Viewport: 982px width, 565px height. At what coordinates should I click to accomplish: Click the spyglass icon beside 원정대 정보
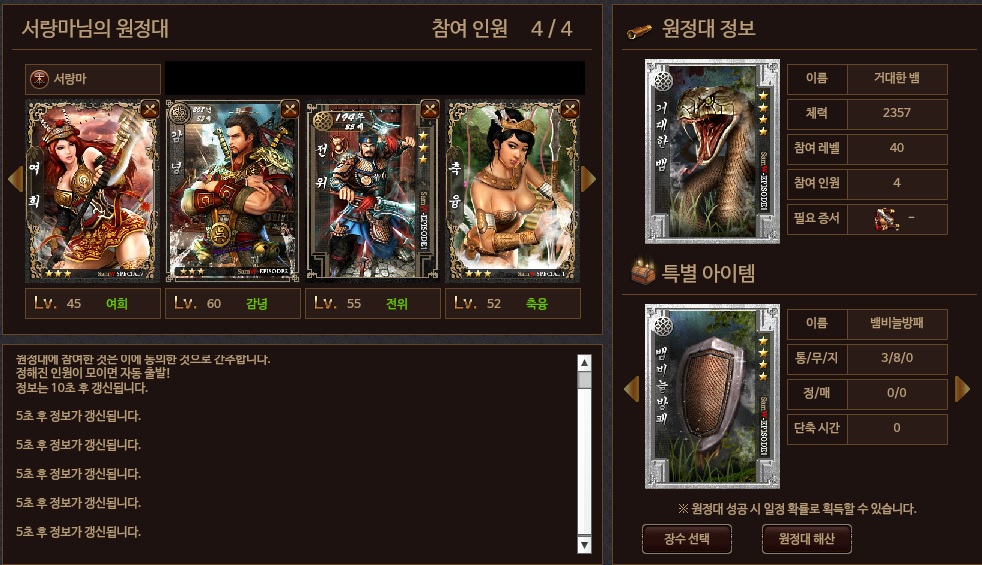tap(639, 31)
